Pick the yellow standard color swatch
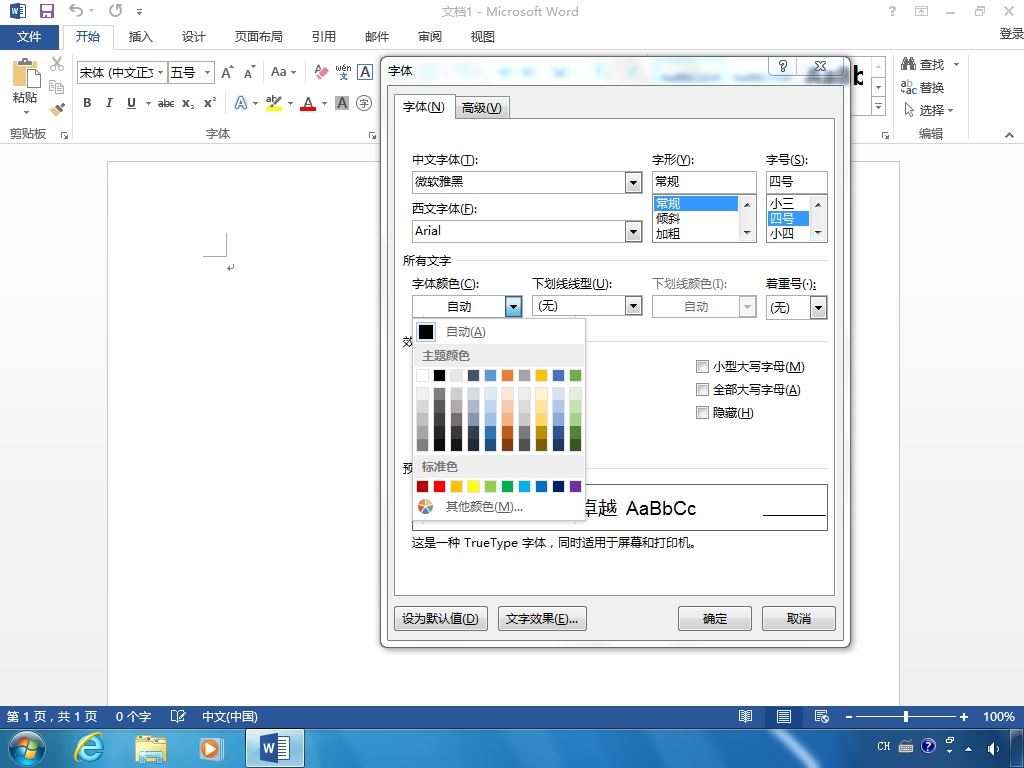Screen dimensions: 1024x768 pos(473,487)
